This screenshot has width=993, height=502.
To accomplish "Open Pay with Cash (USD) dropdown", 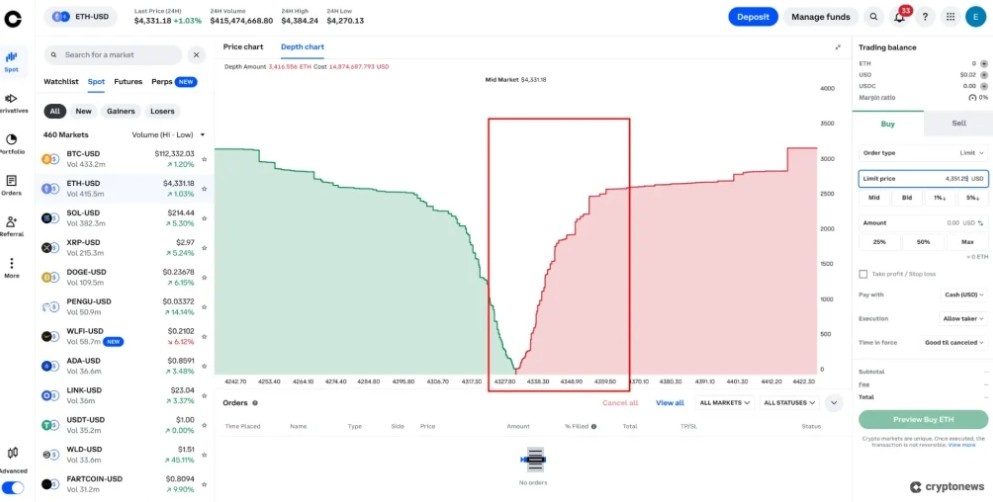I will click(963, 295).
